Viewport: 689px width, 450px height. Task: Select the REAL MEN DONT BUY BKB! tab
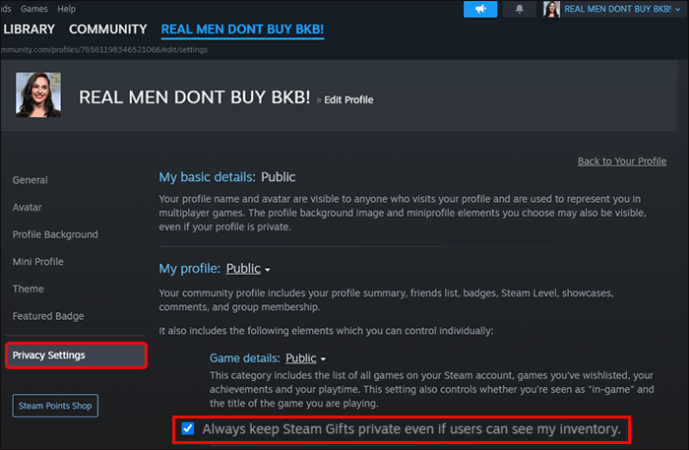click(242, 29)
